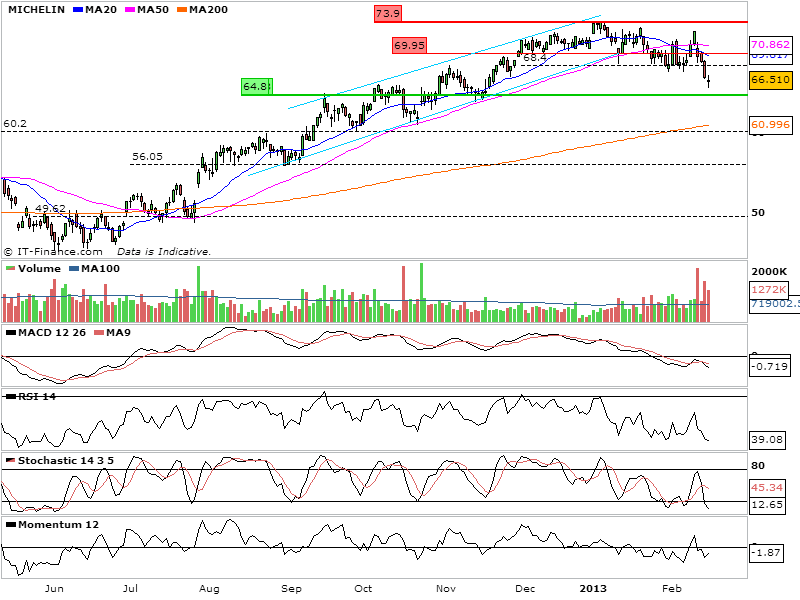Click the red 45.34 stochastic value
The height and width of the screenshot is (600, 800).
coord(767,488)
